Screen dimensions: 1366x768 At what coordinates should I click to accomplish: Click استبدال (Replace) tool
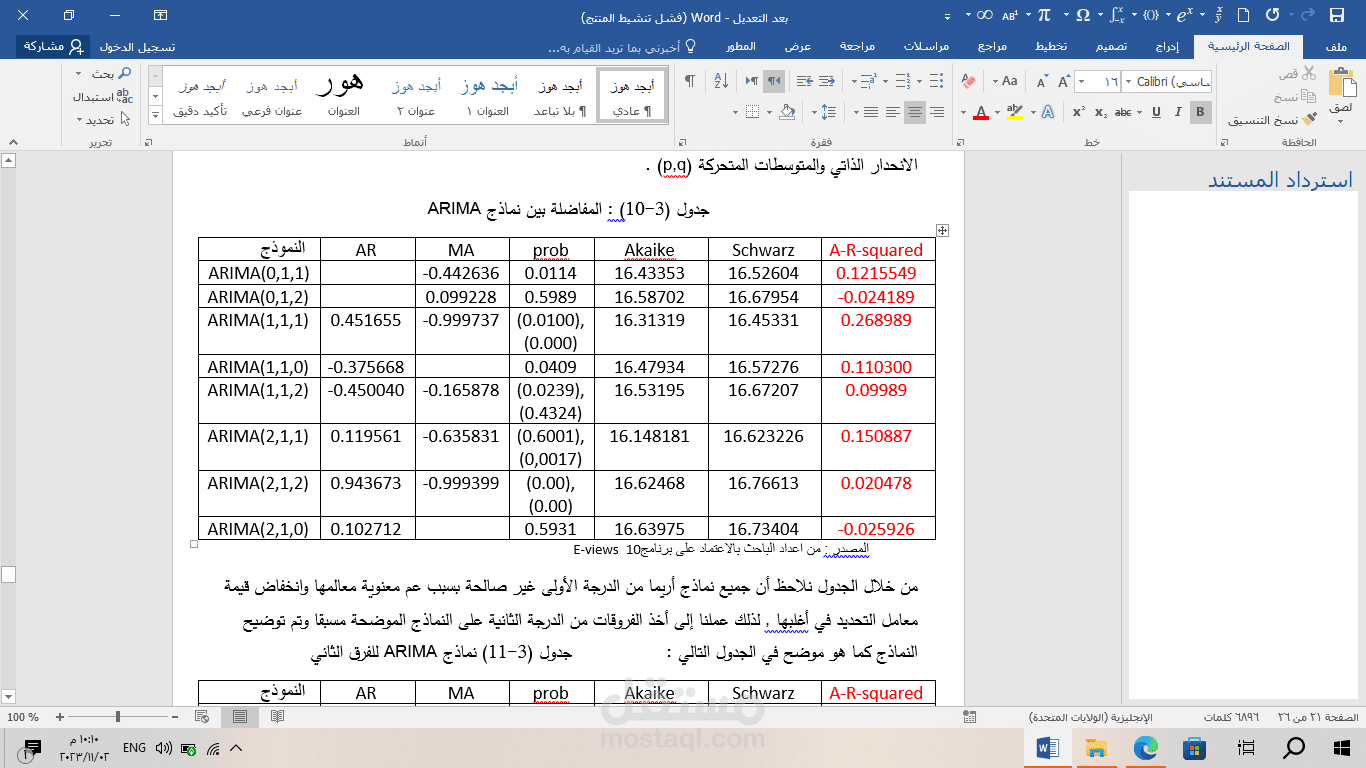tap(103, 97)
